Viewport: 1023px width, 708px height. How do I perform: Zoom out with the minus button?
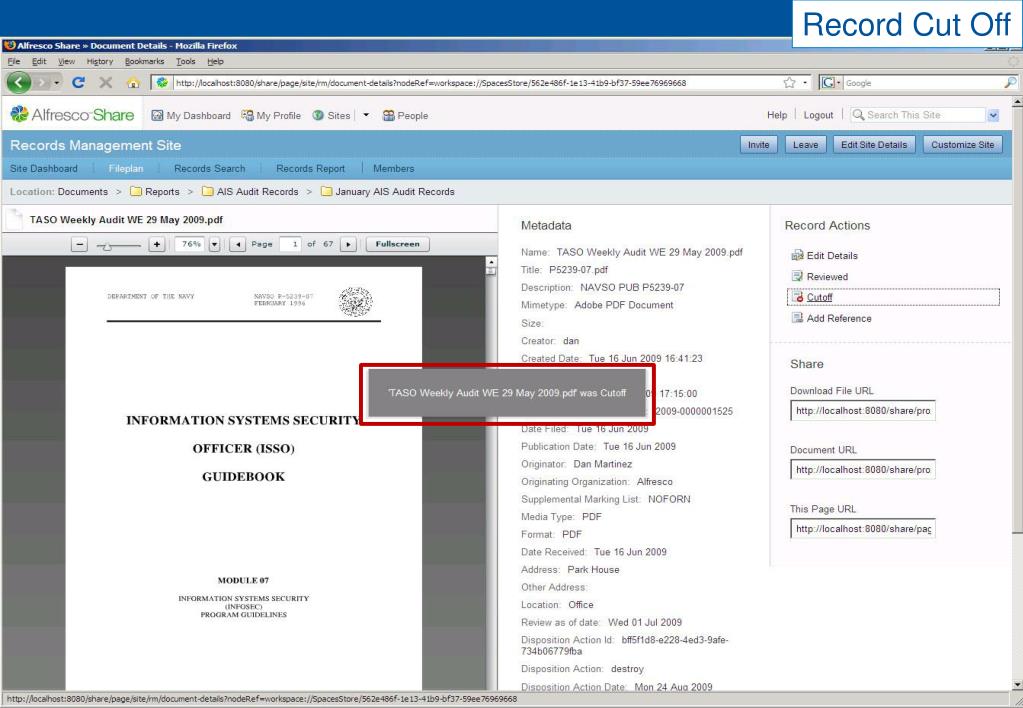tap(79, 244)
